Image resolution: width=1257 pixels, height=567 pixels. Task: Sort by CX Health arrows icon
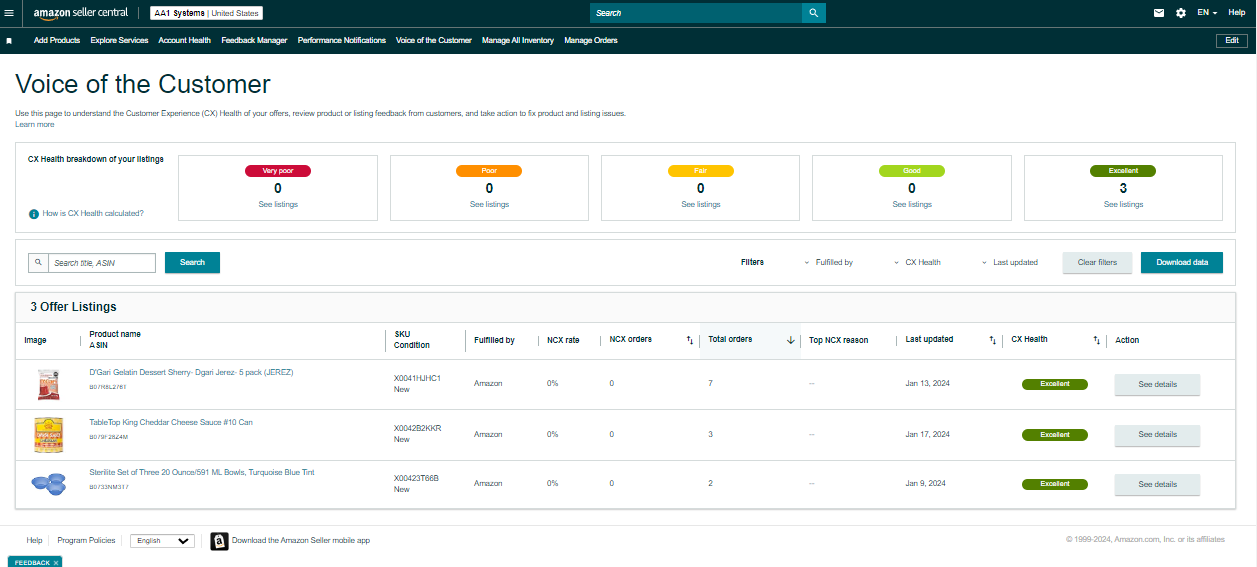[1096, 340]
